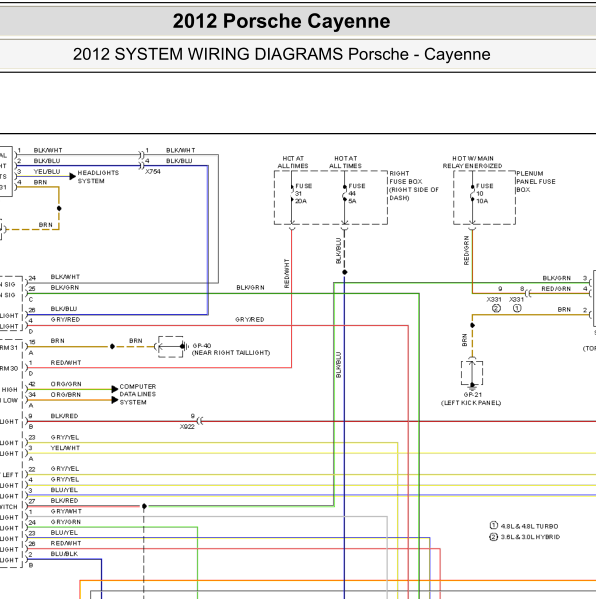
Task: Click the Hot W/ Main Relay Energized label
Action: point(472,162)
